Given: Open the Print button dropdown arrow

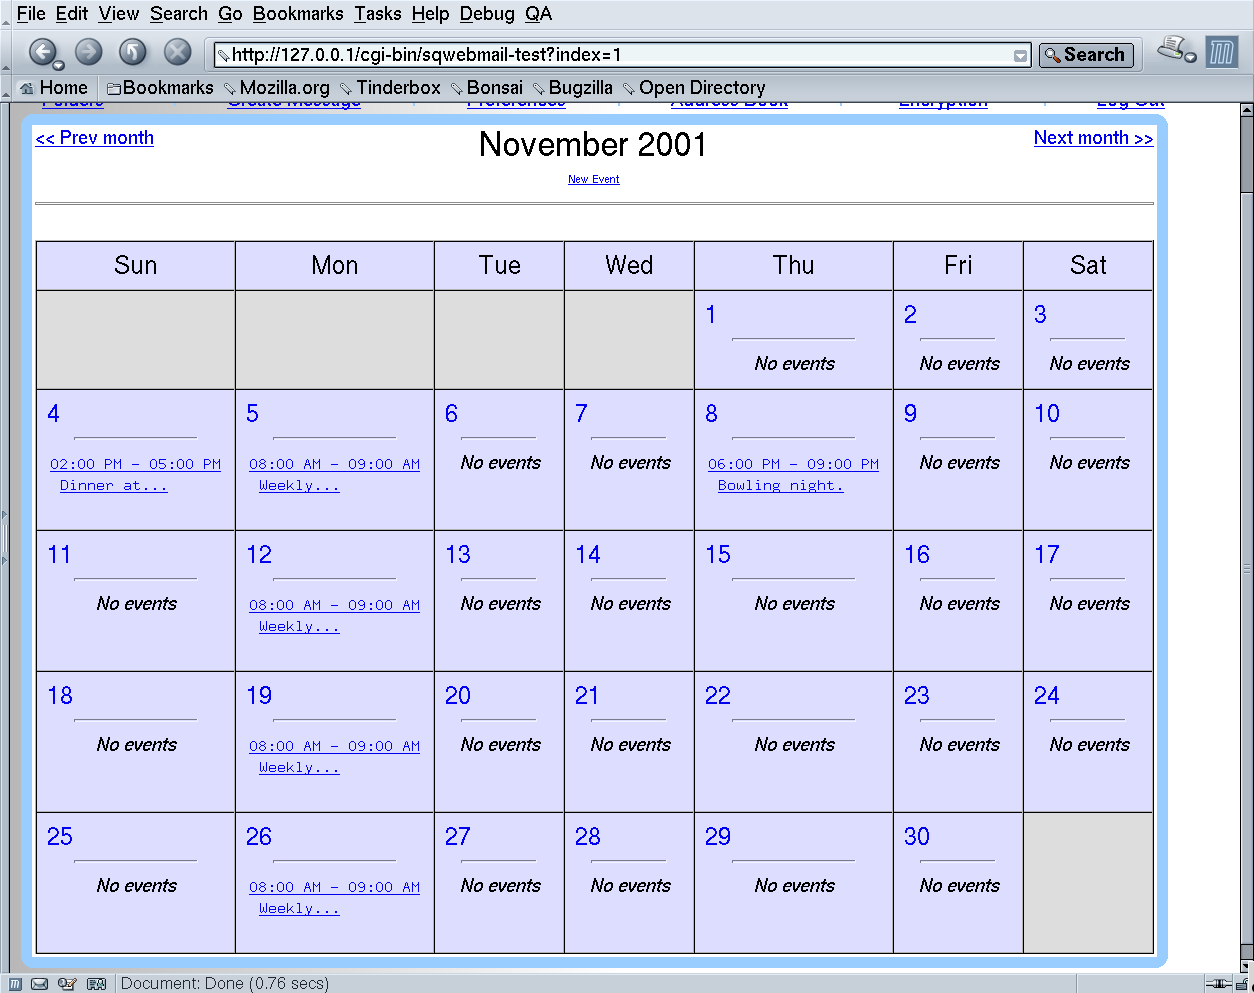Looking at the screenshot, I should point(1190,58).
